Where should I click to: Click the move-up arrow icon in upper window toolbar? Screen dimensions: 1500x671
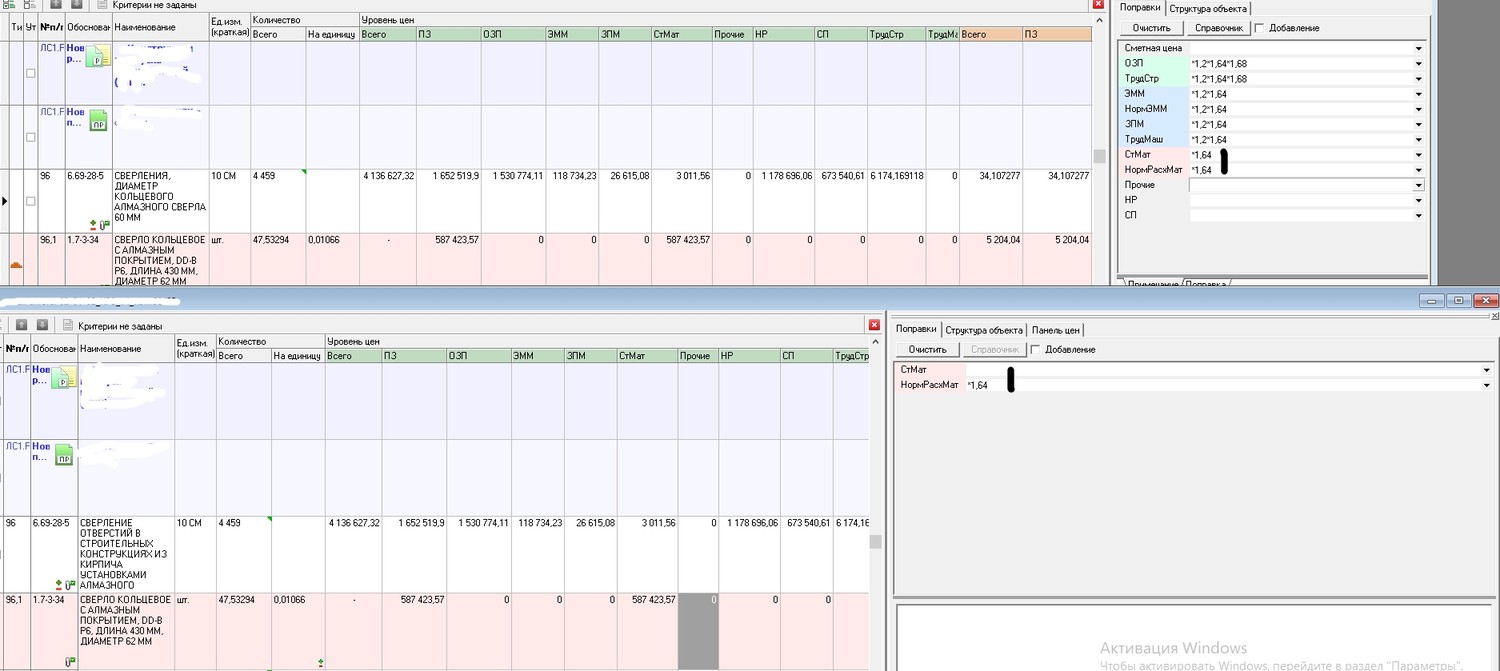56,5
